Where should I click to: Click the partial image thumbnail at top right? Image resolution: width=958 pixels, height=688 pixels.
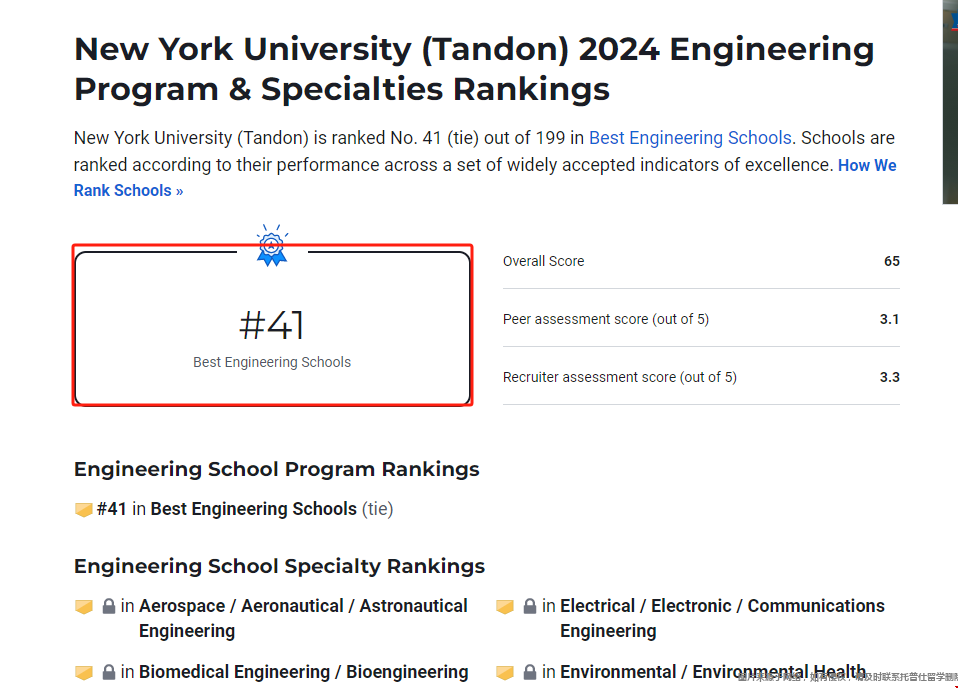[x=950, y=100]
